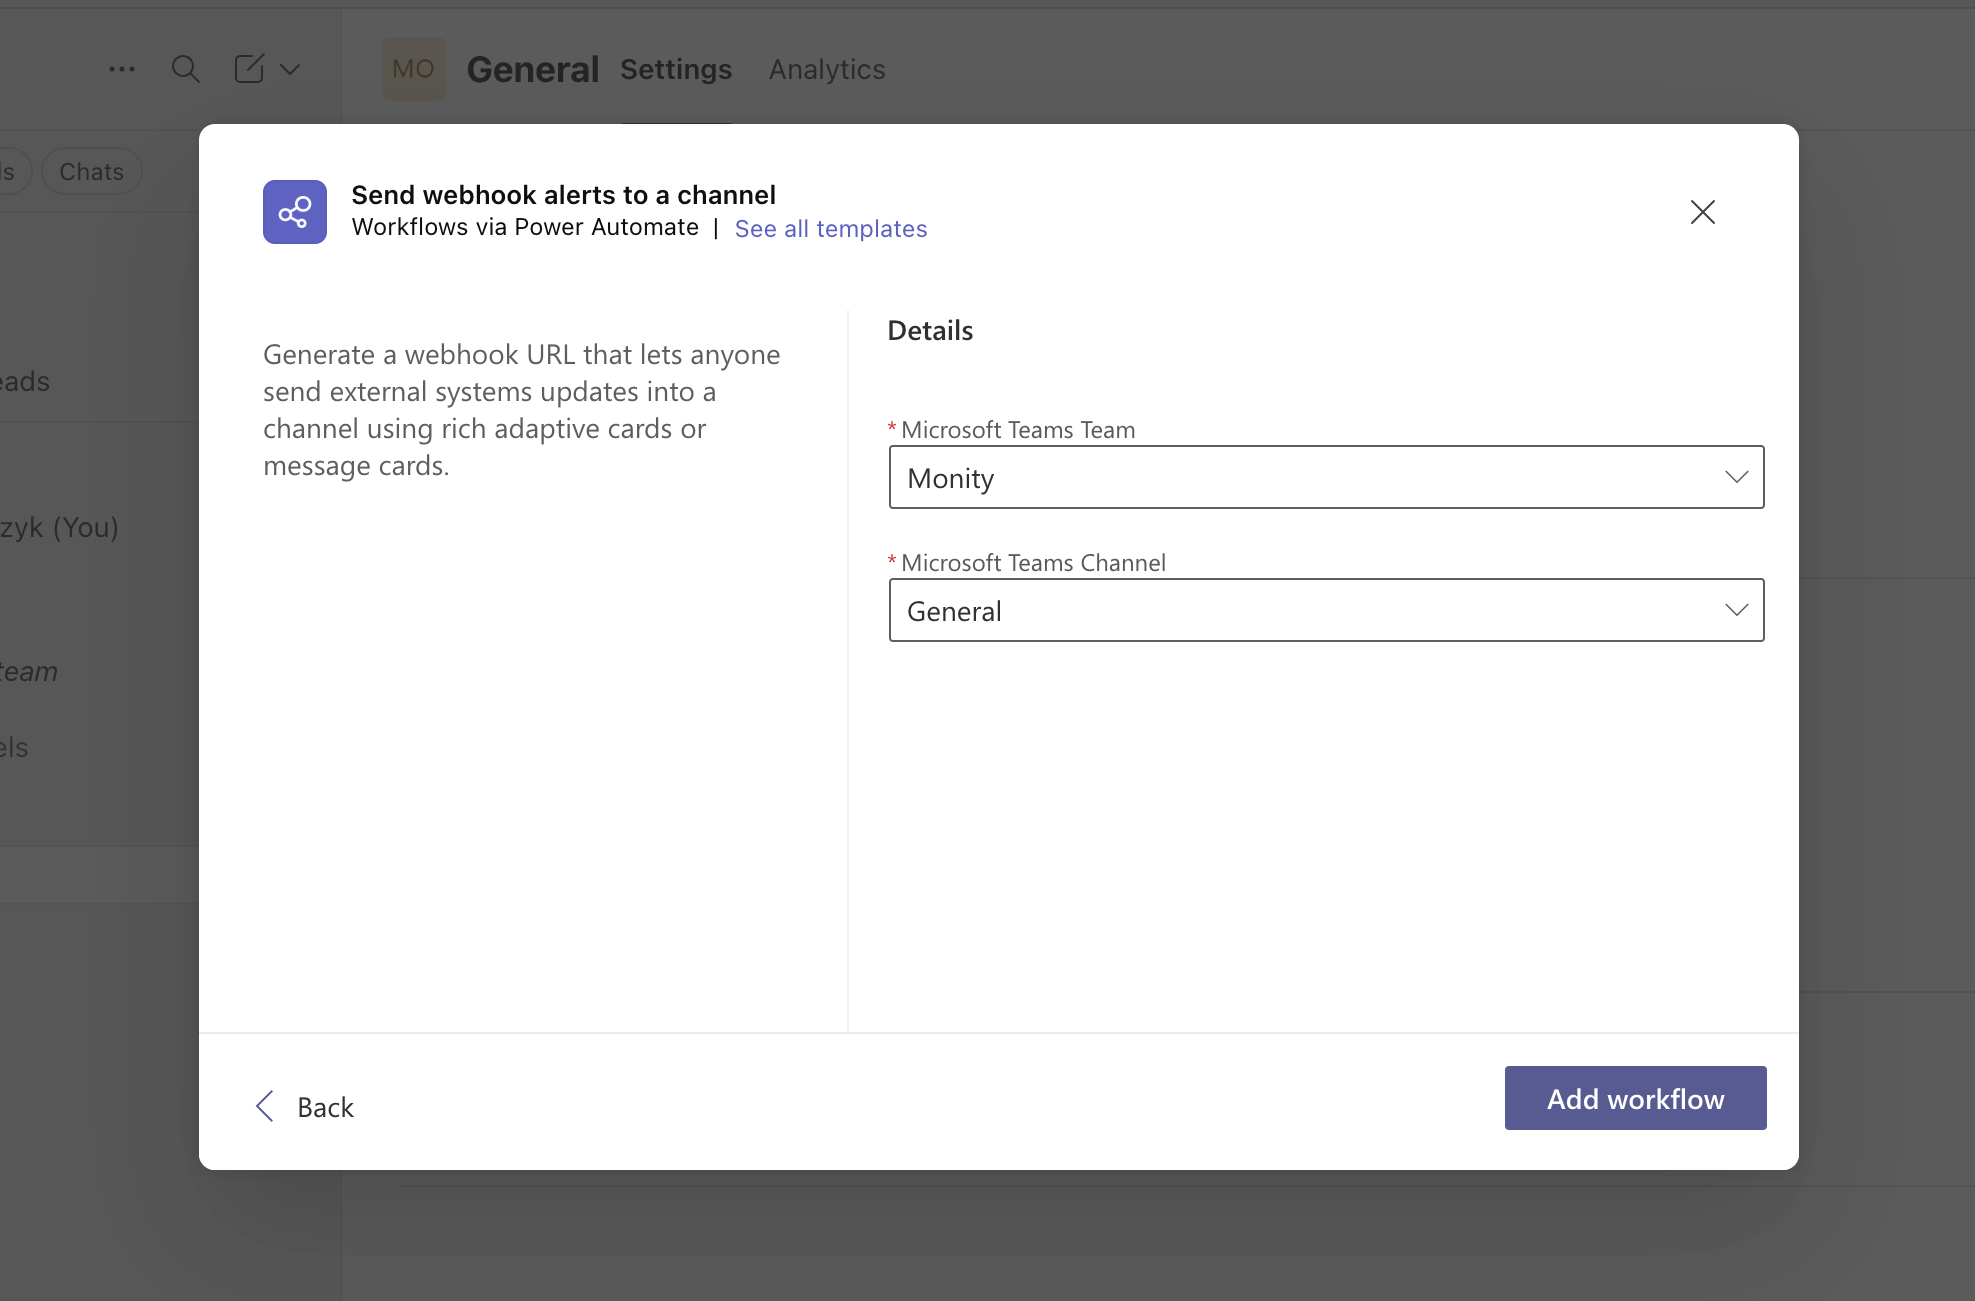Click the chevron next to the compose icon
This screenshot has height=1301, width=1975.
290,70
